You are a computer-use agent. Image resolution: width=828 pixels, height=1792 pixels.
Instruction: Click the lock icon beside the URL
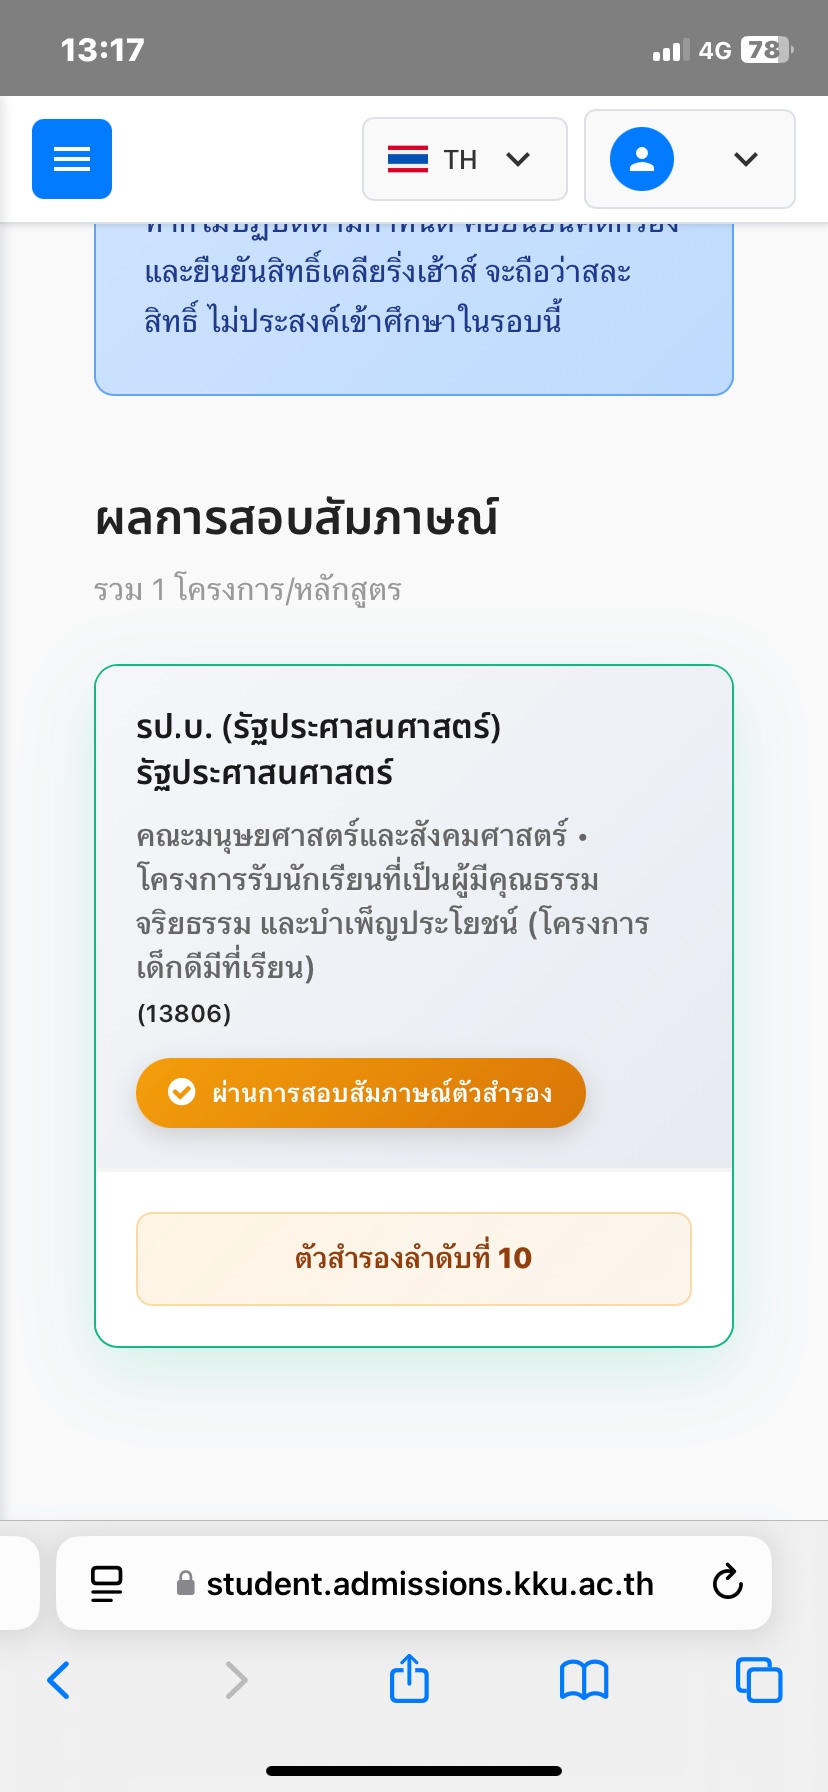185,1583
